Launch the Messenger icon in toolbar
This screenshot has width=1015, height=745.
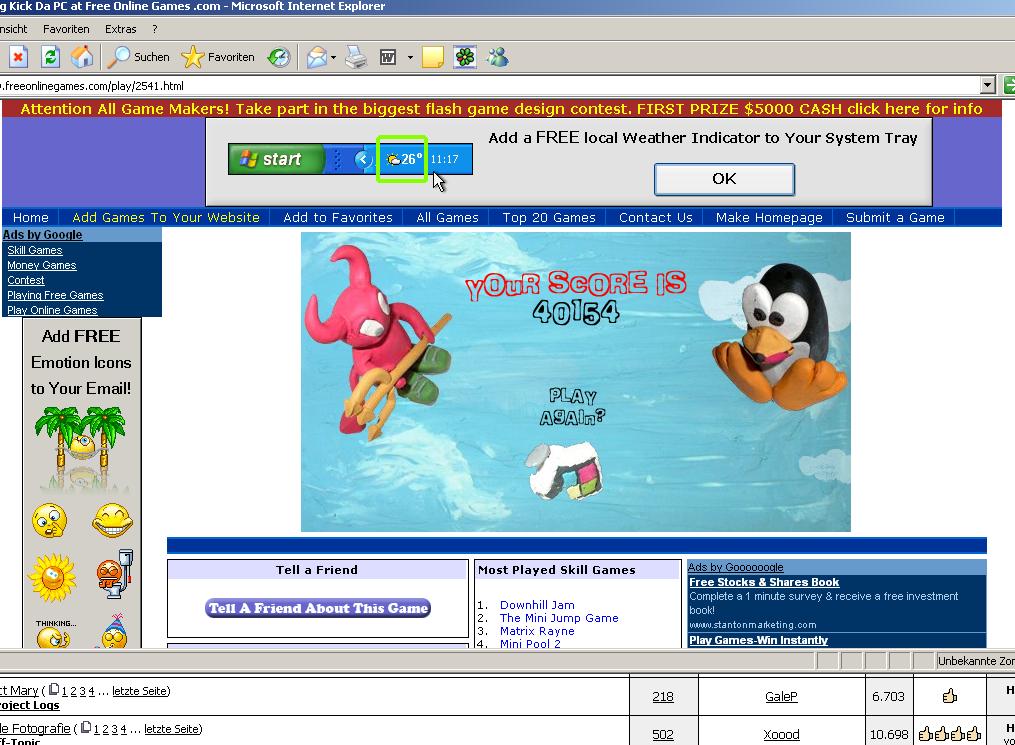(x=497, y=57)
